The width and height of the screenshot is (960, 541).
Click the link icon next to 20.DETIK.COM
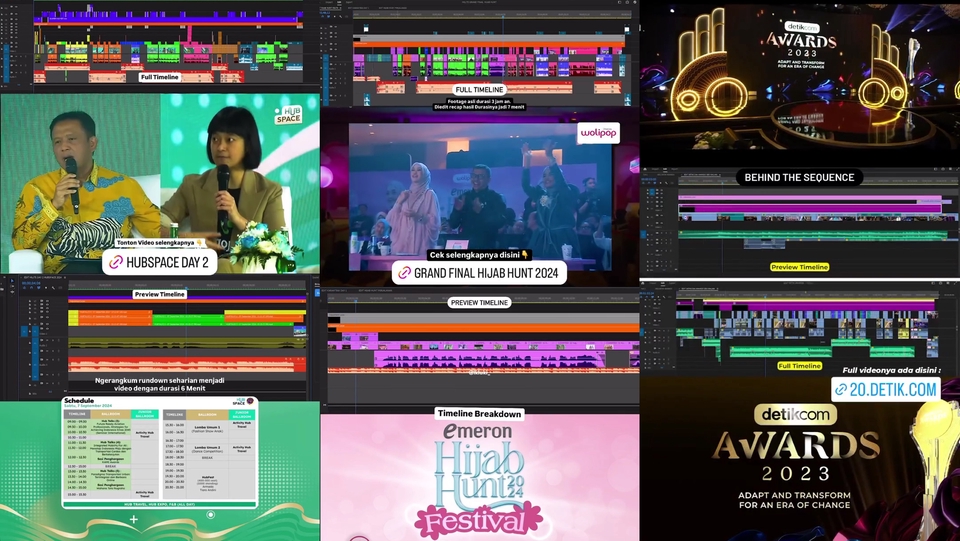coord(842,390)
